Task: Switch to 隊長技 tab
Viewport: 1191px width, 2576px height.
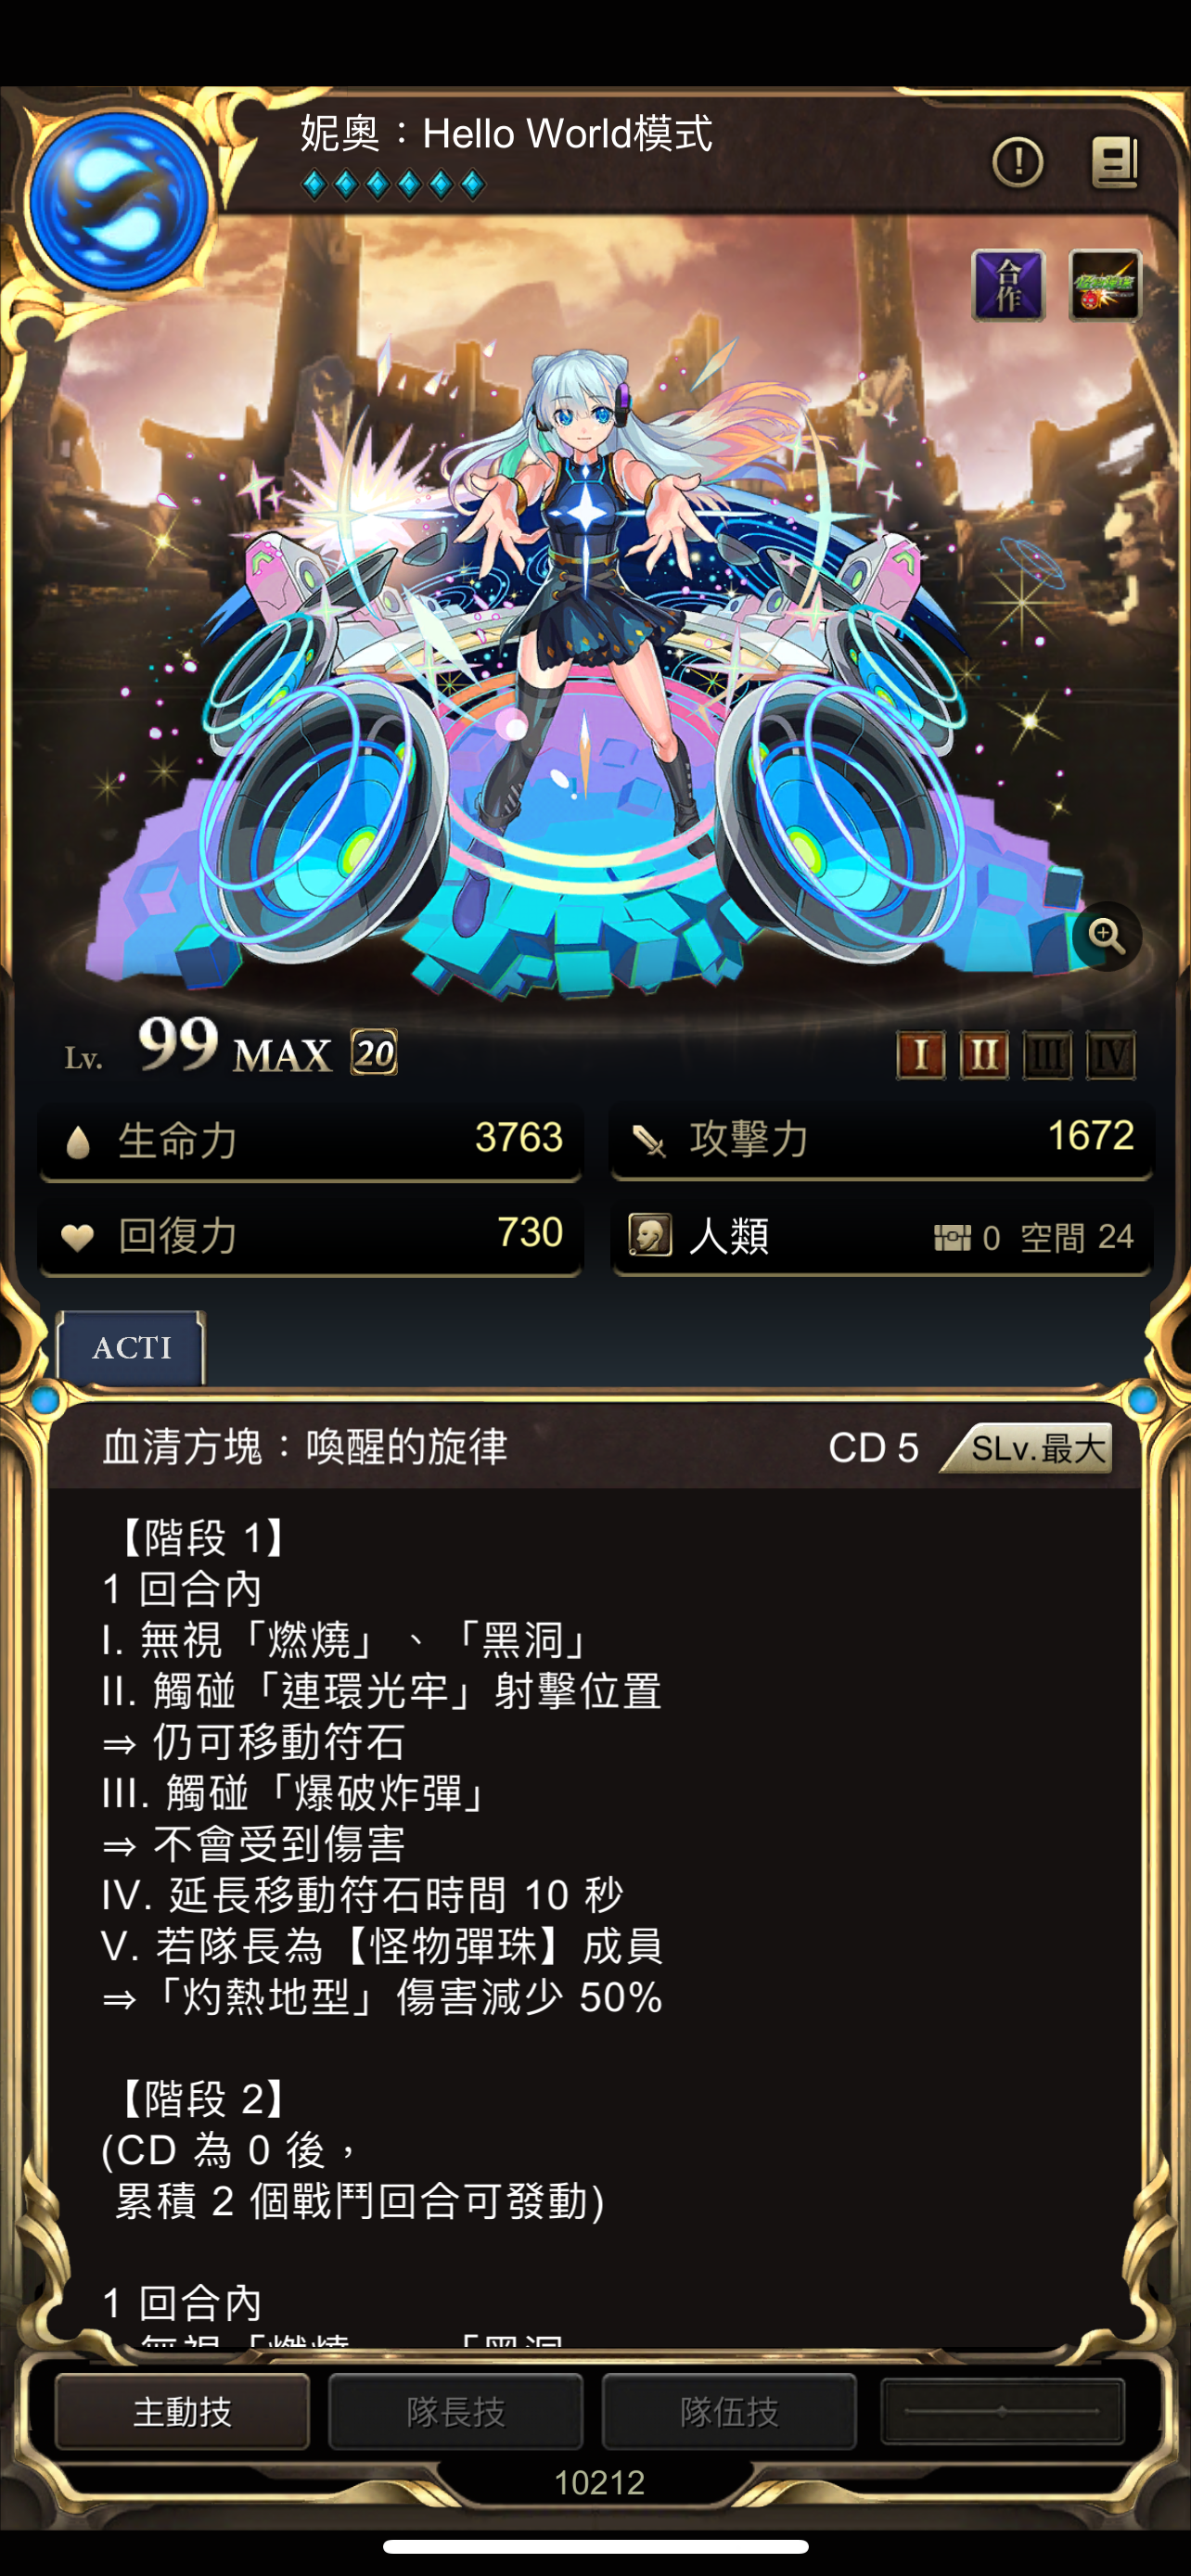Action: (456, 2411)
